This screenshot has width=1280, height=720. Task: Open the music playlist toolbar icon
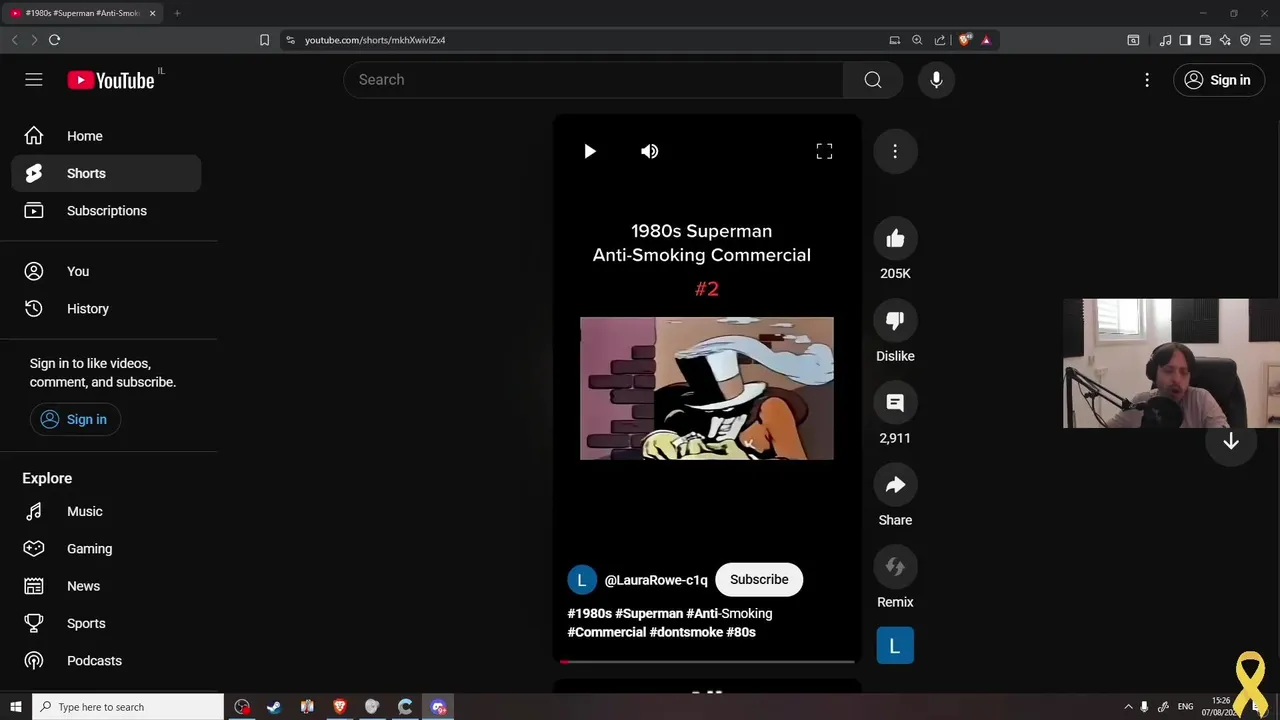[1165, 40]
